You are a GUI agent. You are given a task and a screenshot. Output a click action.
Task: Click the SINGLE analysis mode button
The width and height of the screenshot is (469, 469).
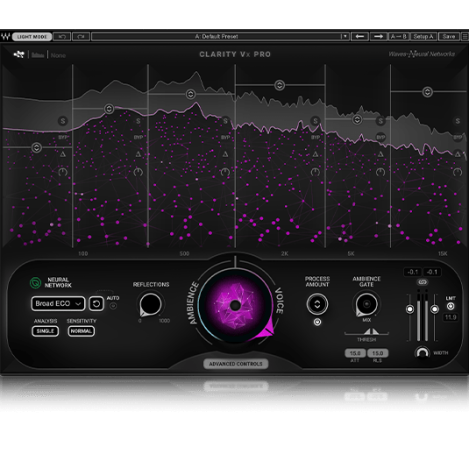pyautogui.click(x=45, y=331)
